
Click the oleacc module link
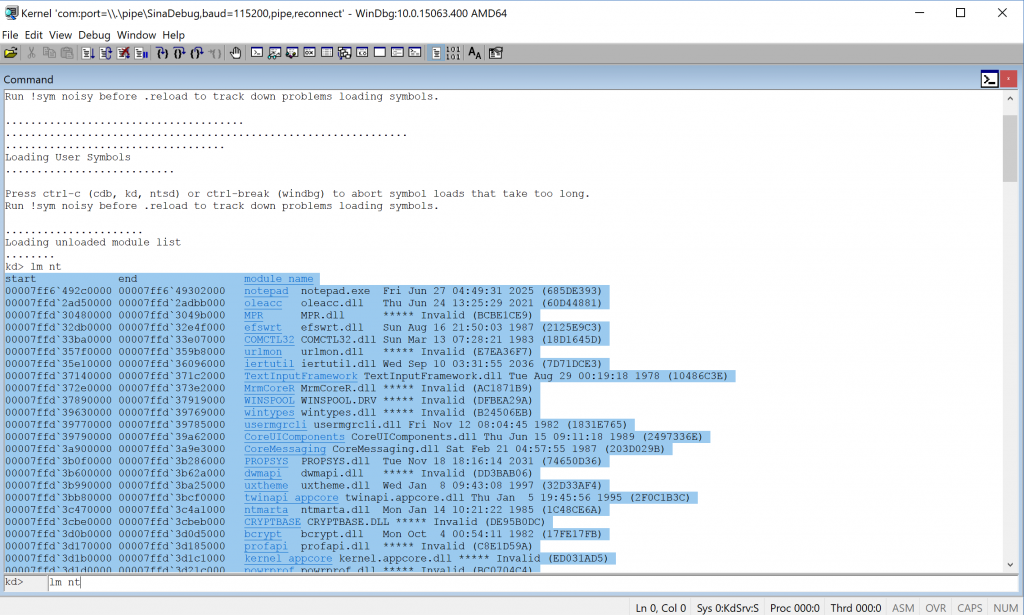[263, 303]
